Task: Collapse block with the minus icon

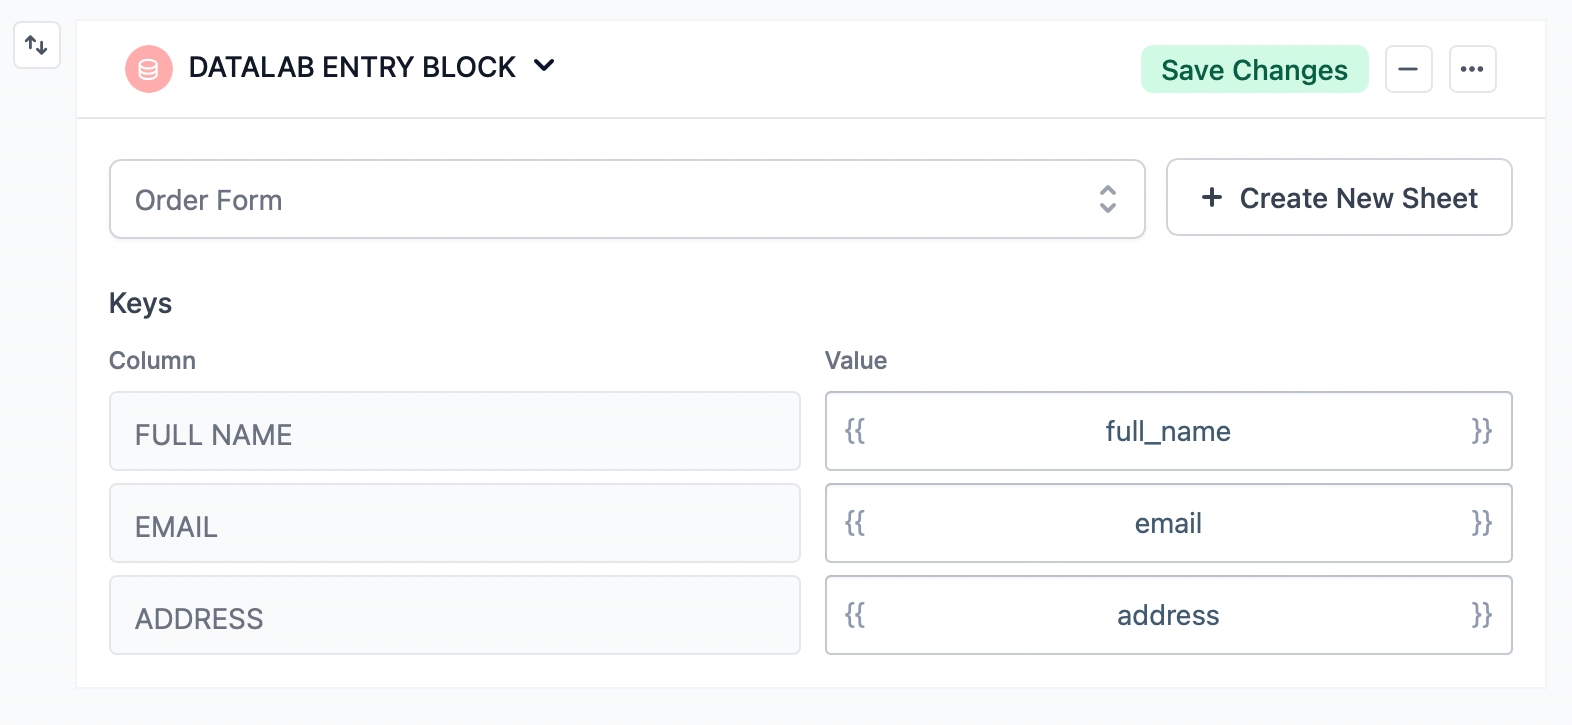Action: [x=1408, y=69]
